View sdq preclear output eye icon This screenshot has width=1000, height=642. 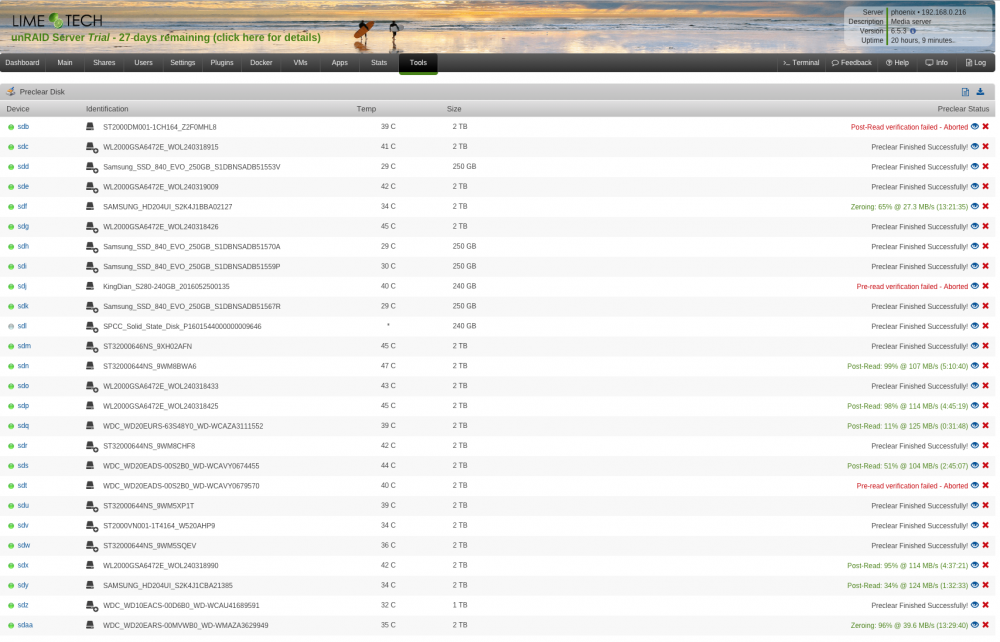pos(974,426)
